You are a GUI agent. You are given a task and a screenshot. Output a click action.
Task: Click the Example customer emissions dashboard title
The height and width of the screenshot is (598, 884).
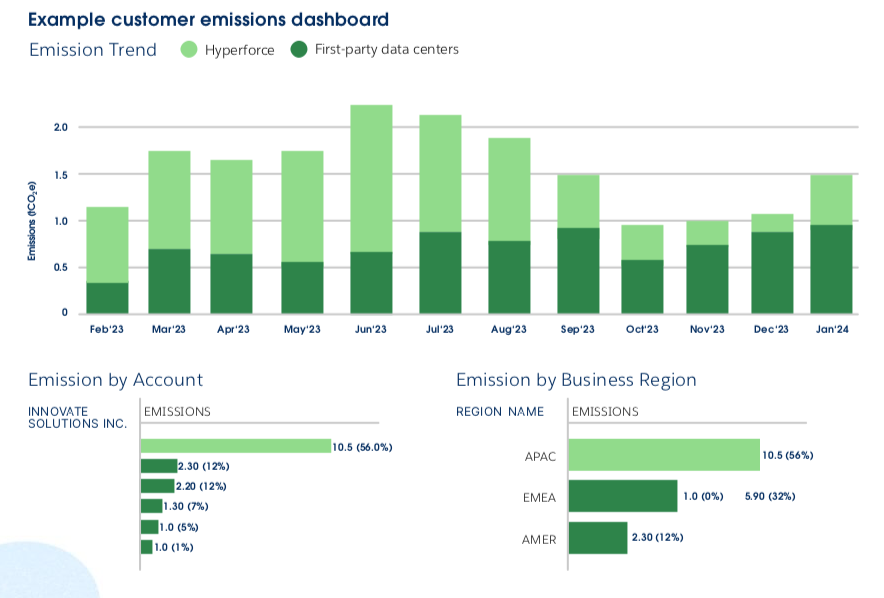209,20
